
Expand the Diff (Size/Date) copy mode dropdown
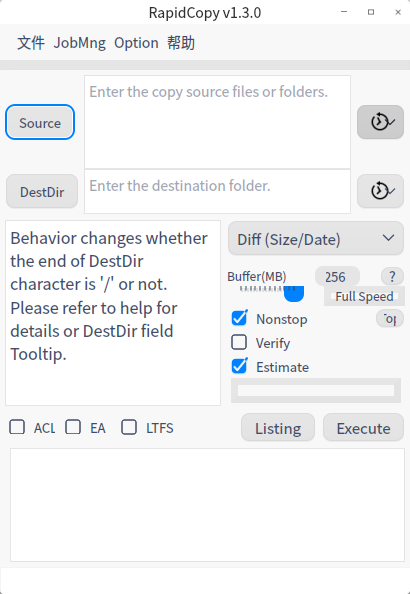pos(316,238)
